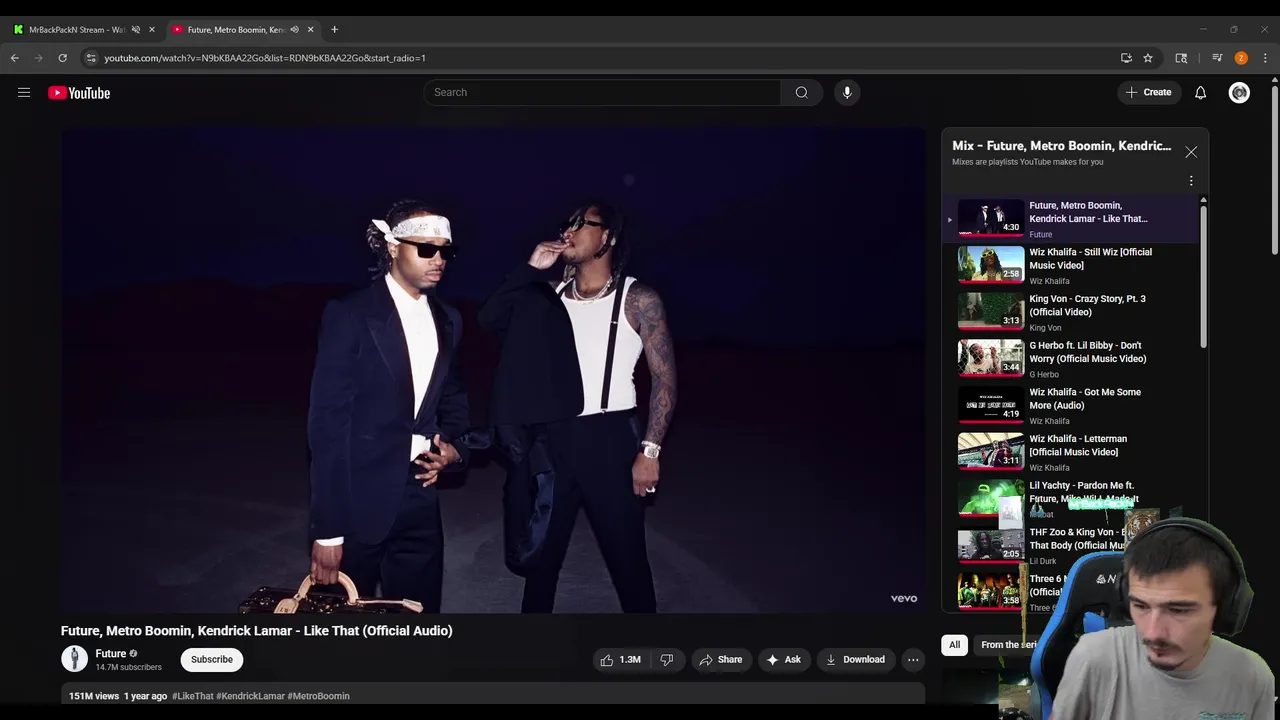Subscribe to the Future channel
This screenshot has height=720, width=1280.
[212, 659]
